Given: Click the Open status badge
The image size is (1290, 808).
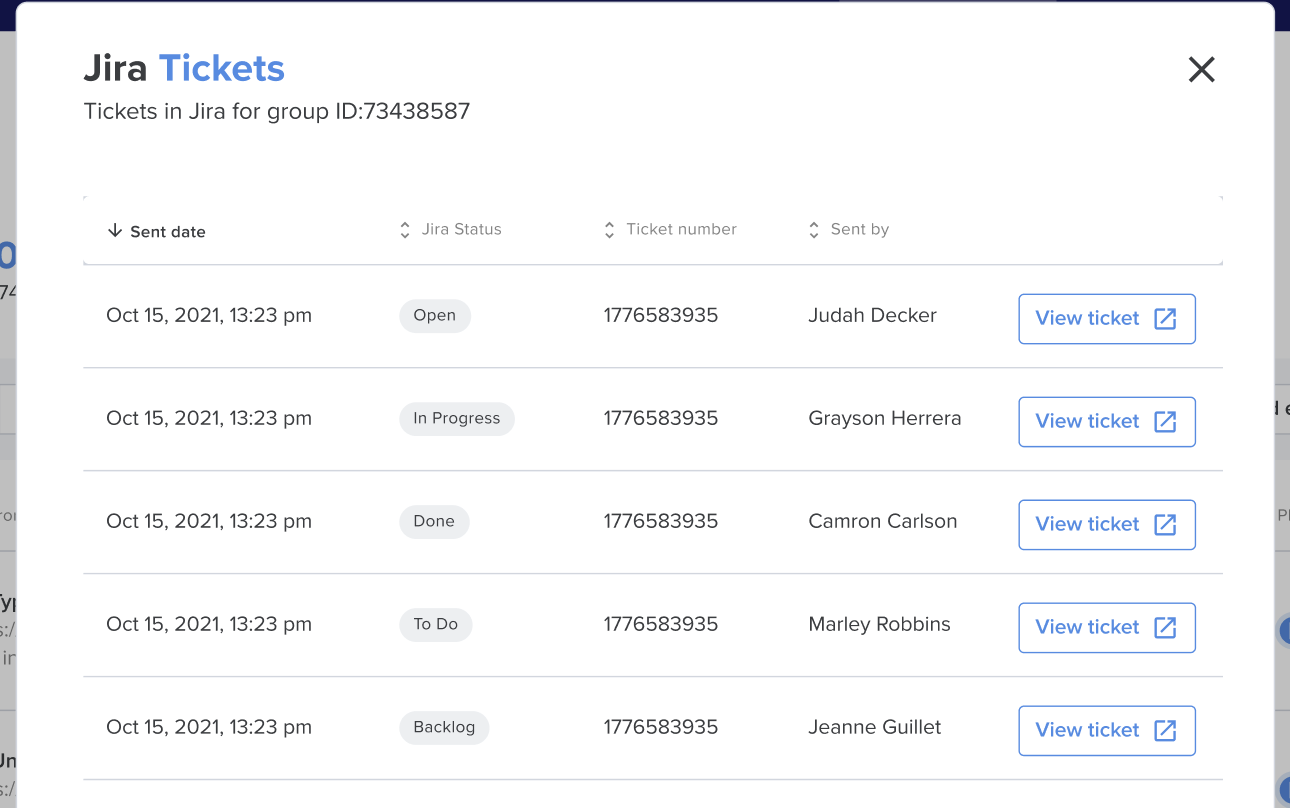Looking at the screenshot, I should 435,315.
